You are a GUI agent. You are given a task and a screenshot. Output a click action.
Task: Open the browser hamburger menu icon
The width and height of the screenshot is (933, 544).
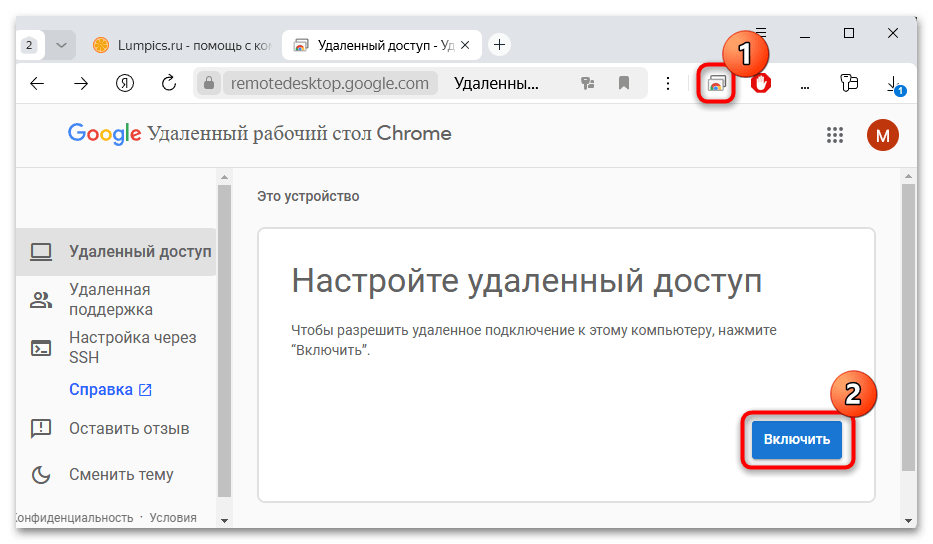pos(761,32)
